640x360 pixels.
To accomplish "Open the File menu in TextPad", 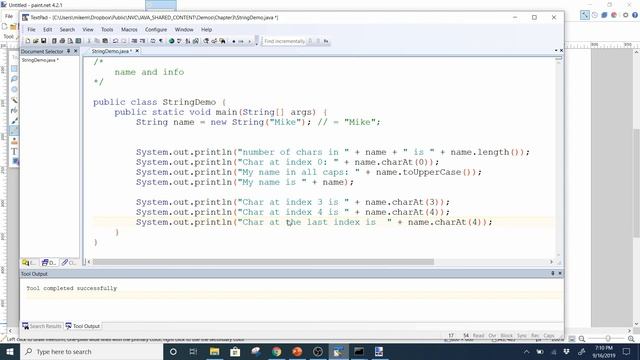I will point(31,29).
